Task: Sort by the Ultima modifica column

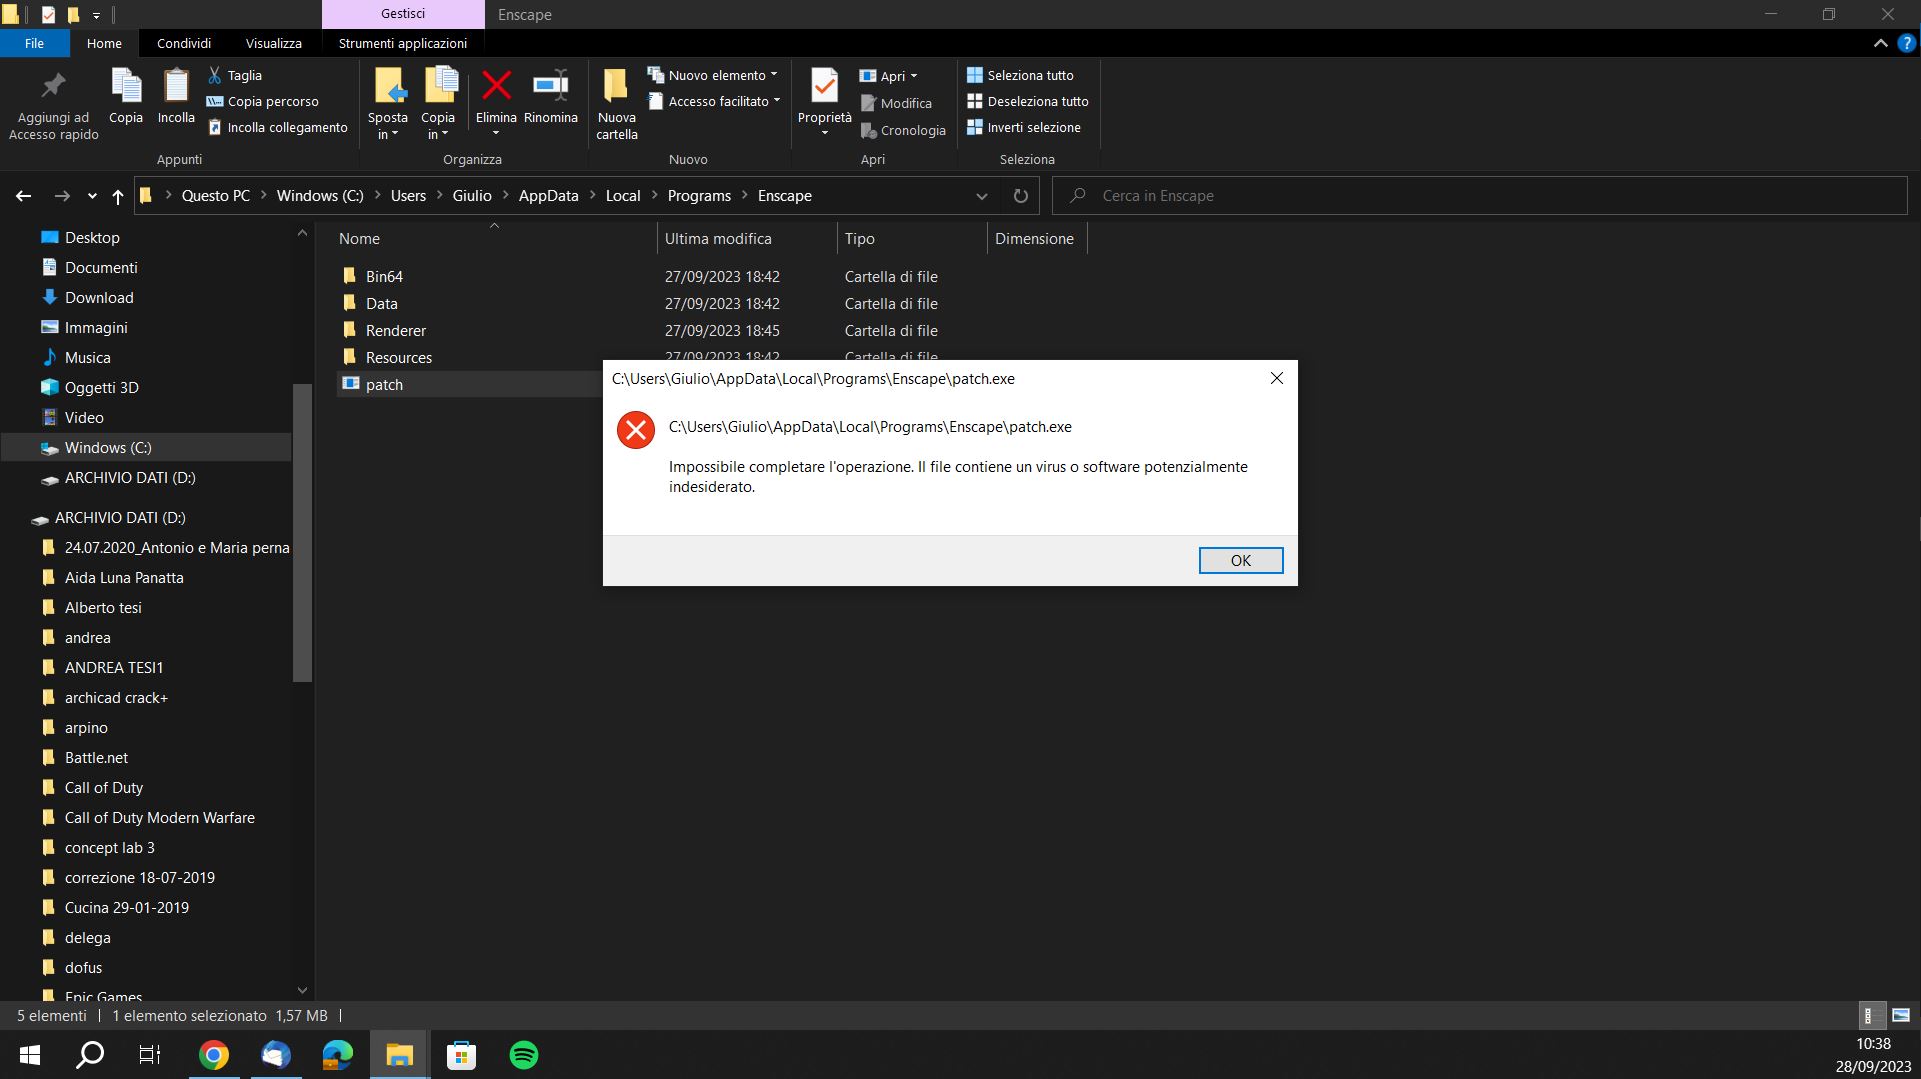Action: coord(746,239)
